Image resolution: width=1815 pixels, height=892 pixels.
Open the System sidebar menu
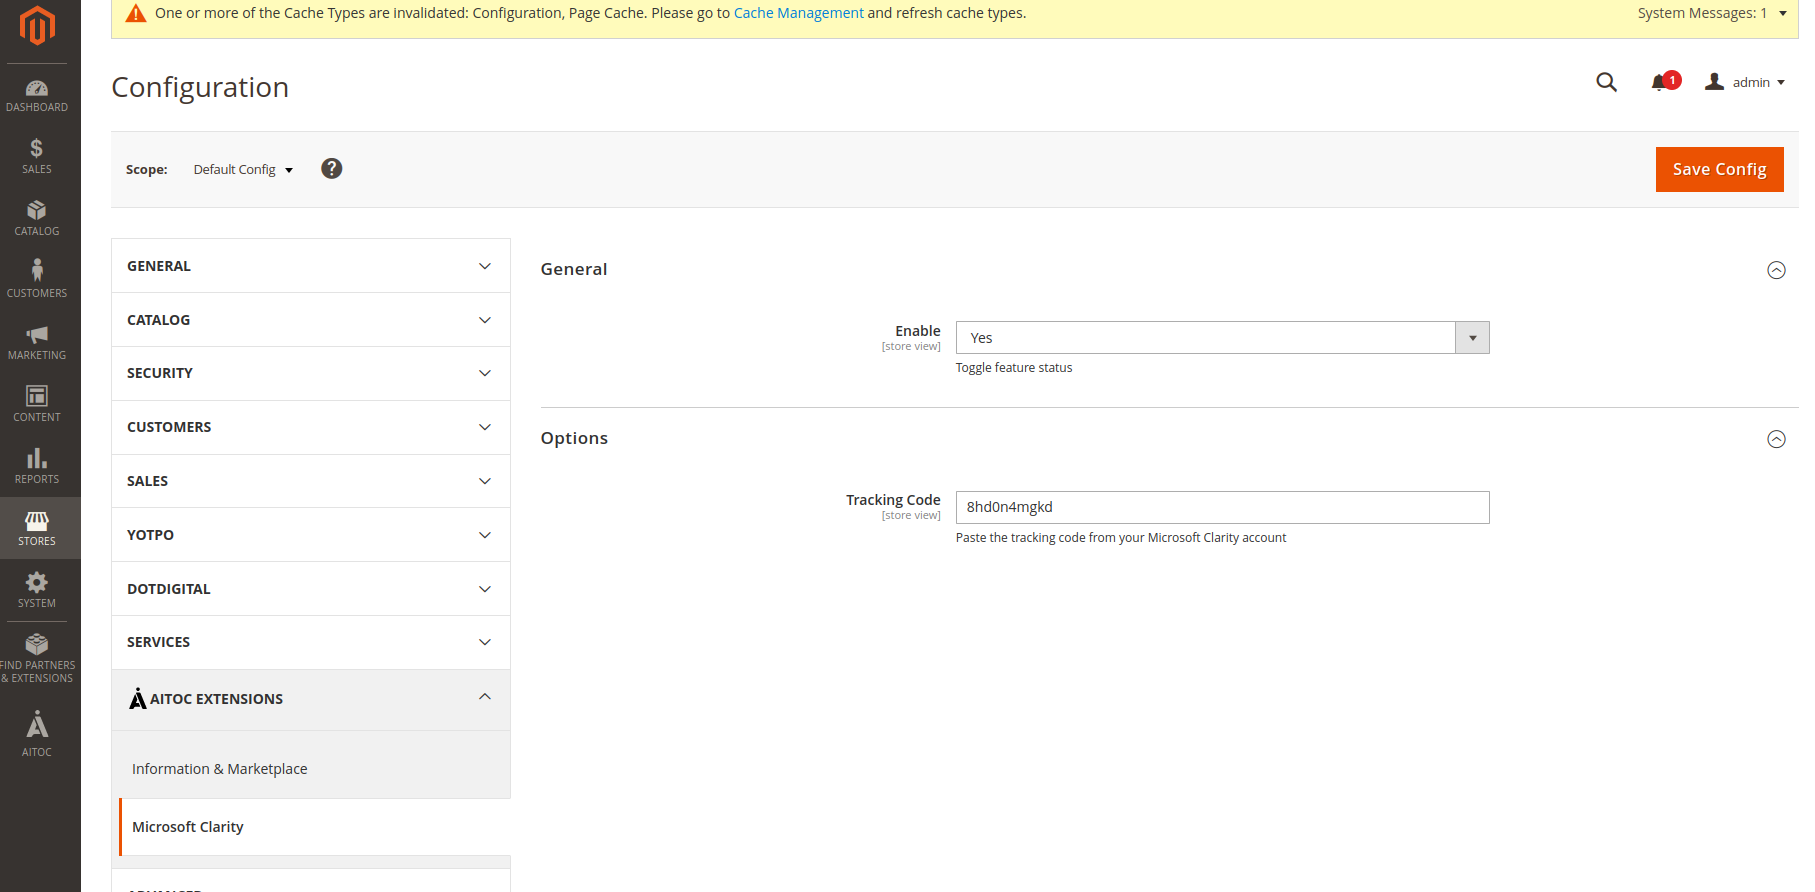tap(37, 591)
